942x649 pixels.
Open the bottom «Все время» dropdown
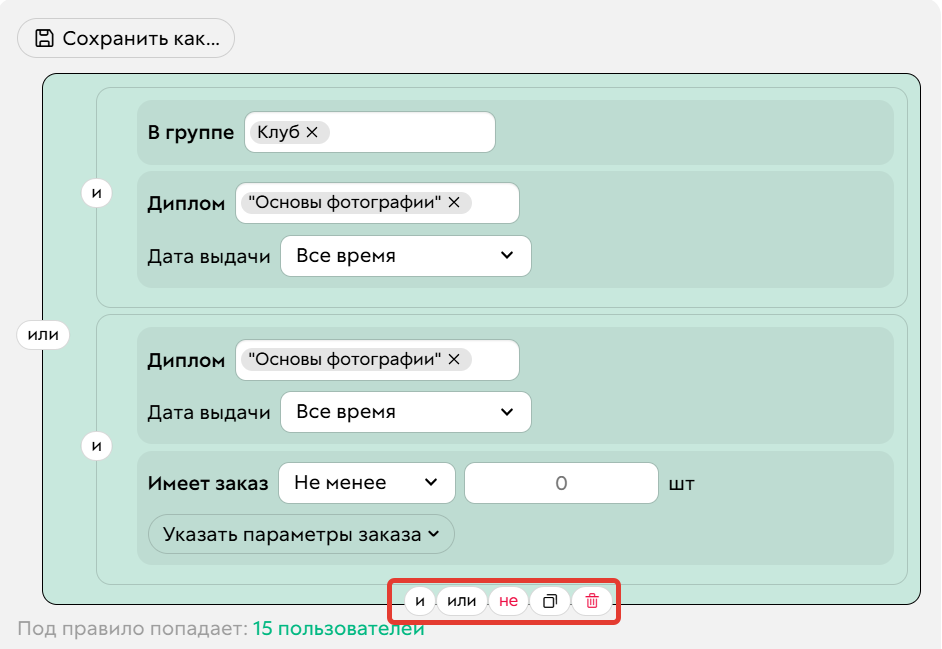click(405, 411)
